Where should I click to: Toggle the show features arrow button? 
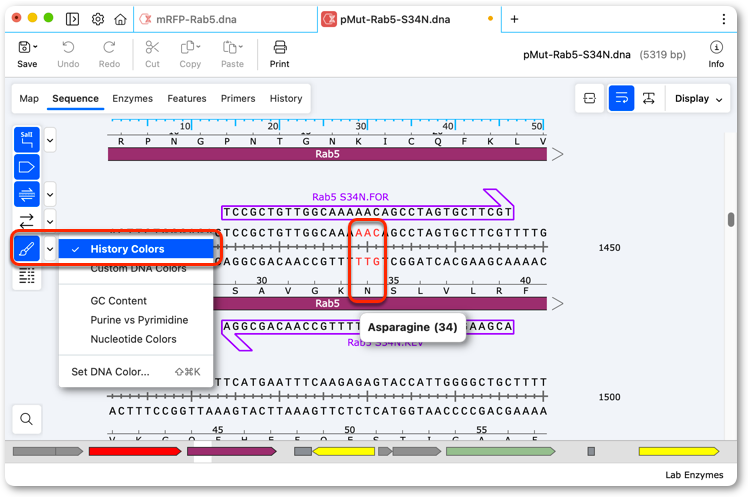[x=27, y=167]
